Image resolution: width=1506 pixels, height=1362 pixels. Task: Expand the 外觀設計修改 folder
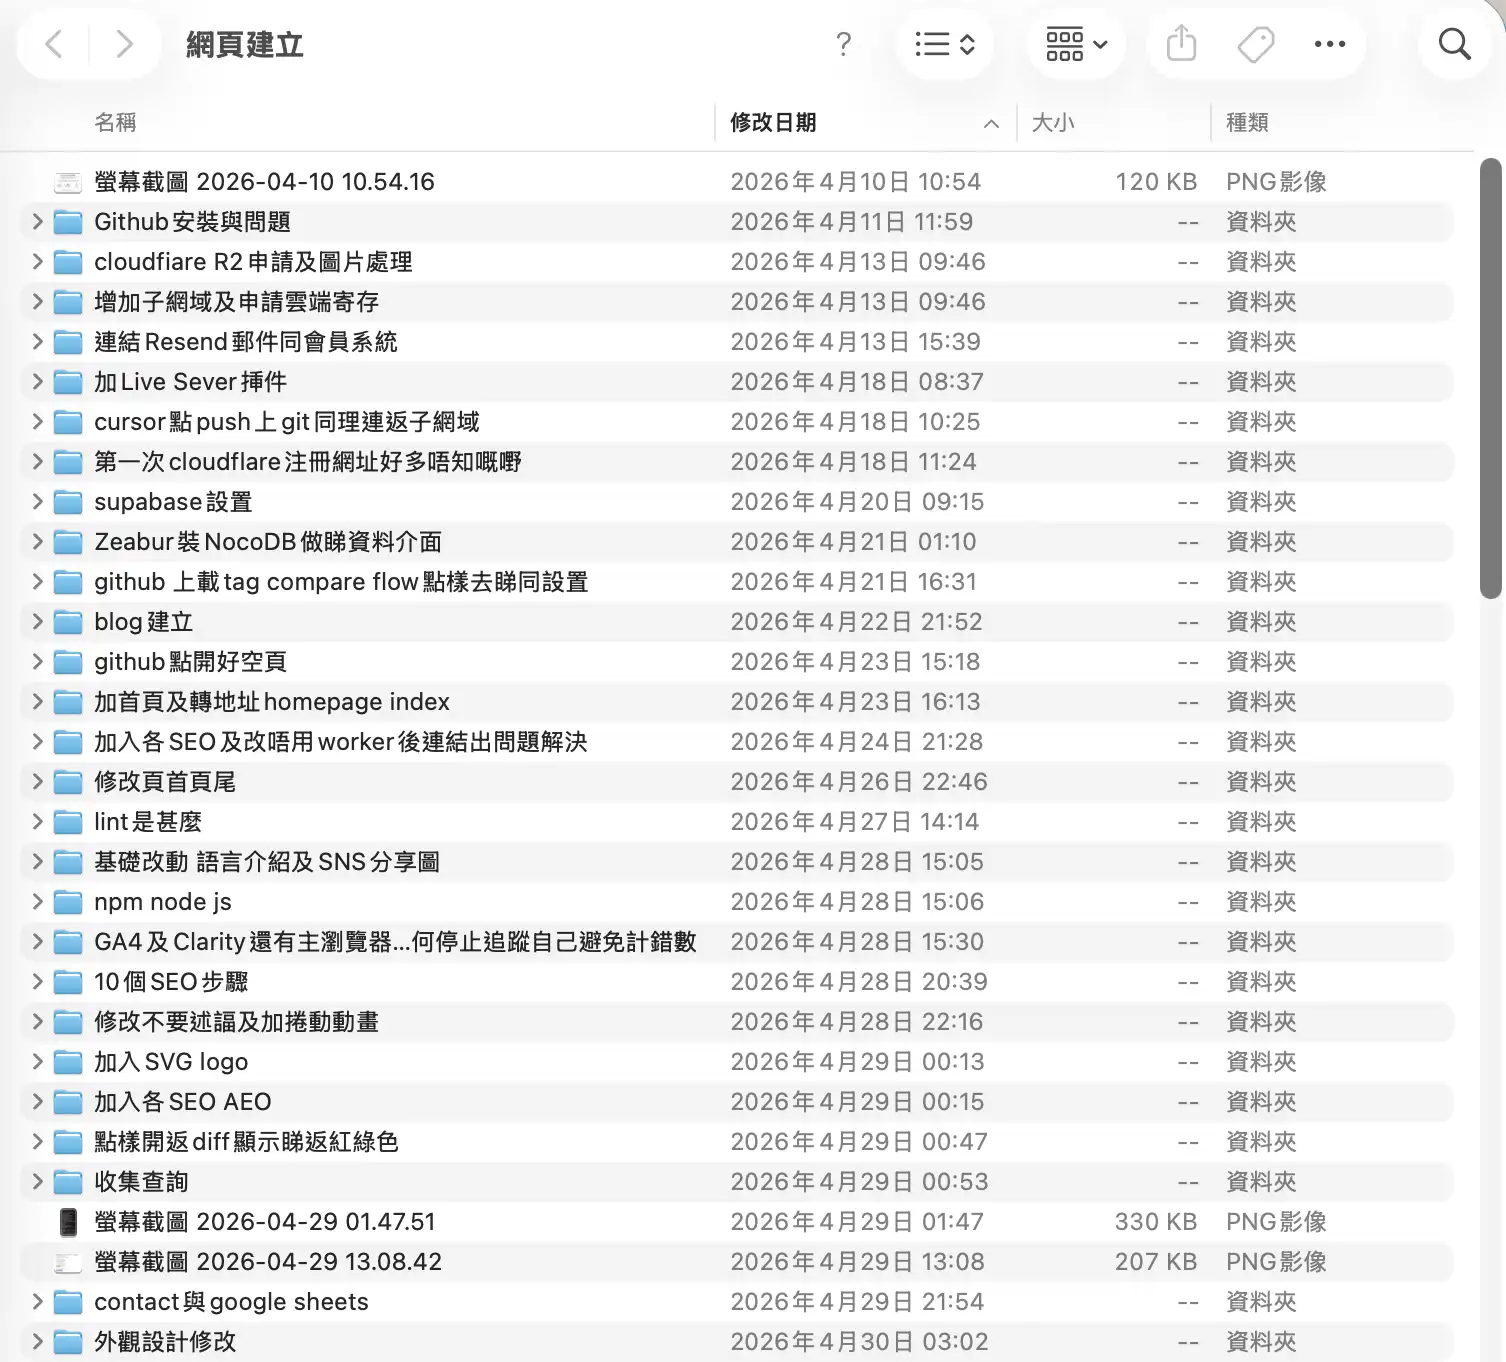point(37,1341)
